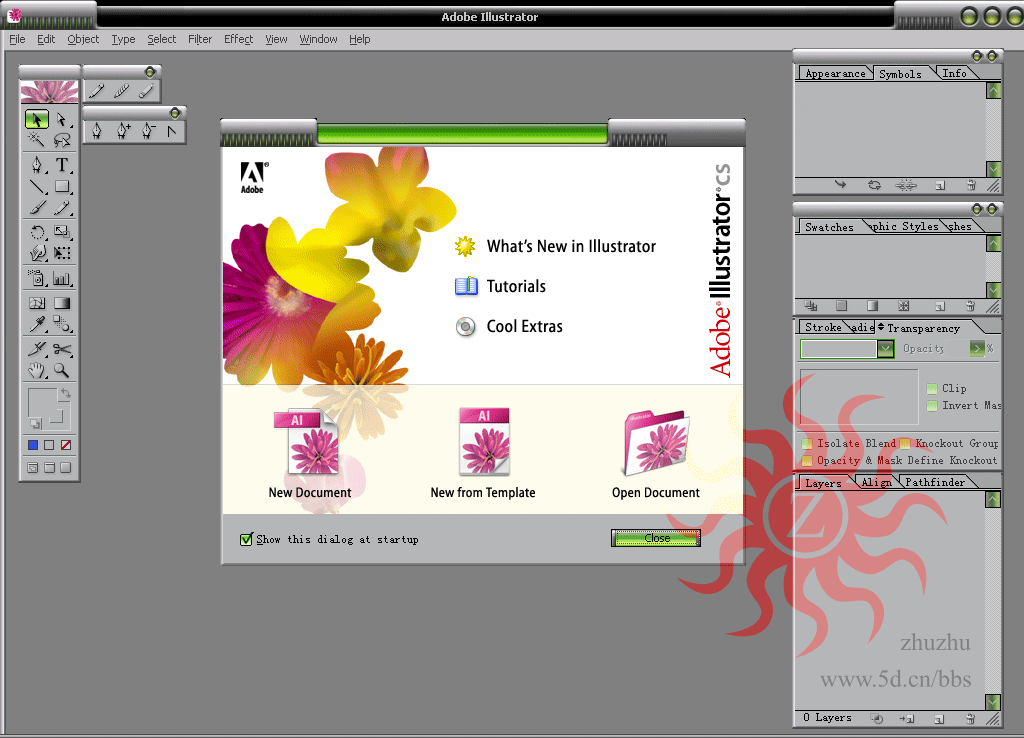Image resolution: width=1024 pixels, height=738 pixels.
Task: Open the Effect menu
Action: tap(238, 39)
